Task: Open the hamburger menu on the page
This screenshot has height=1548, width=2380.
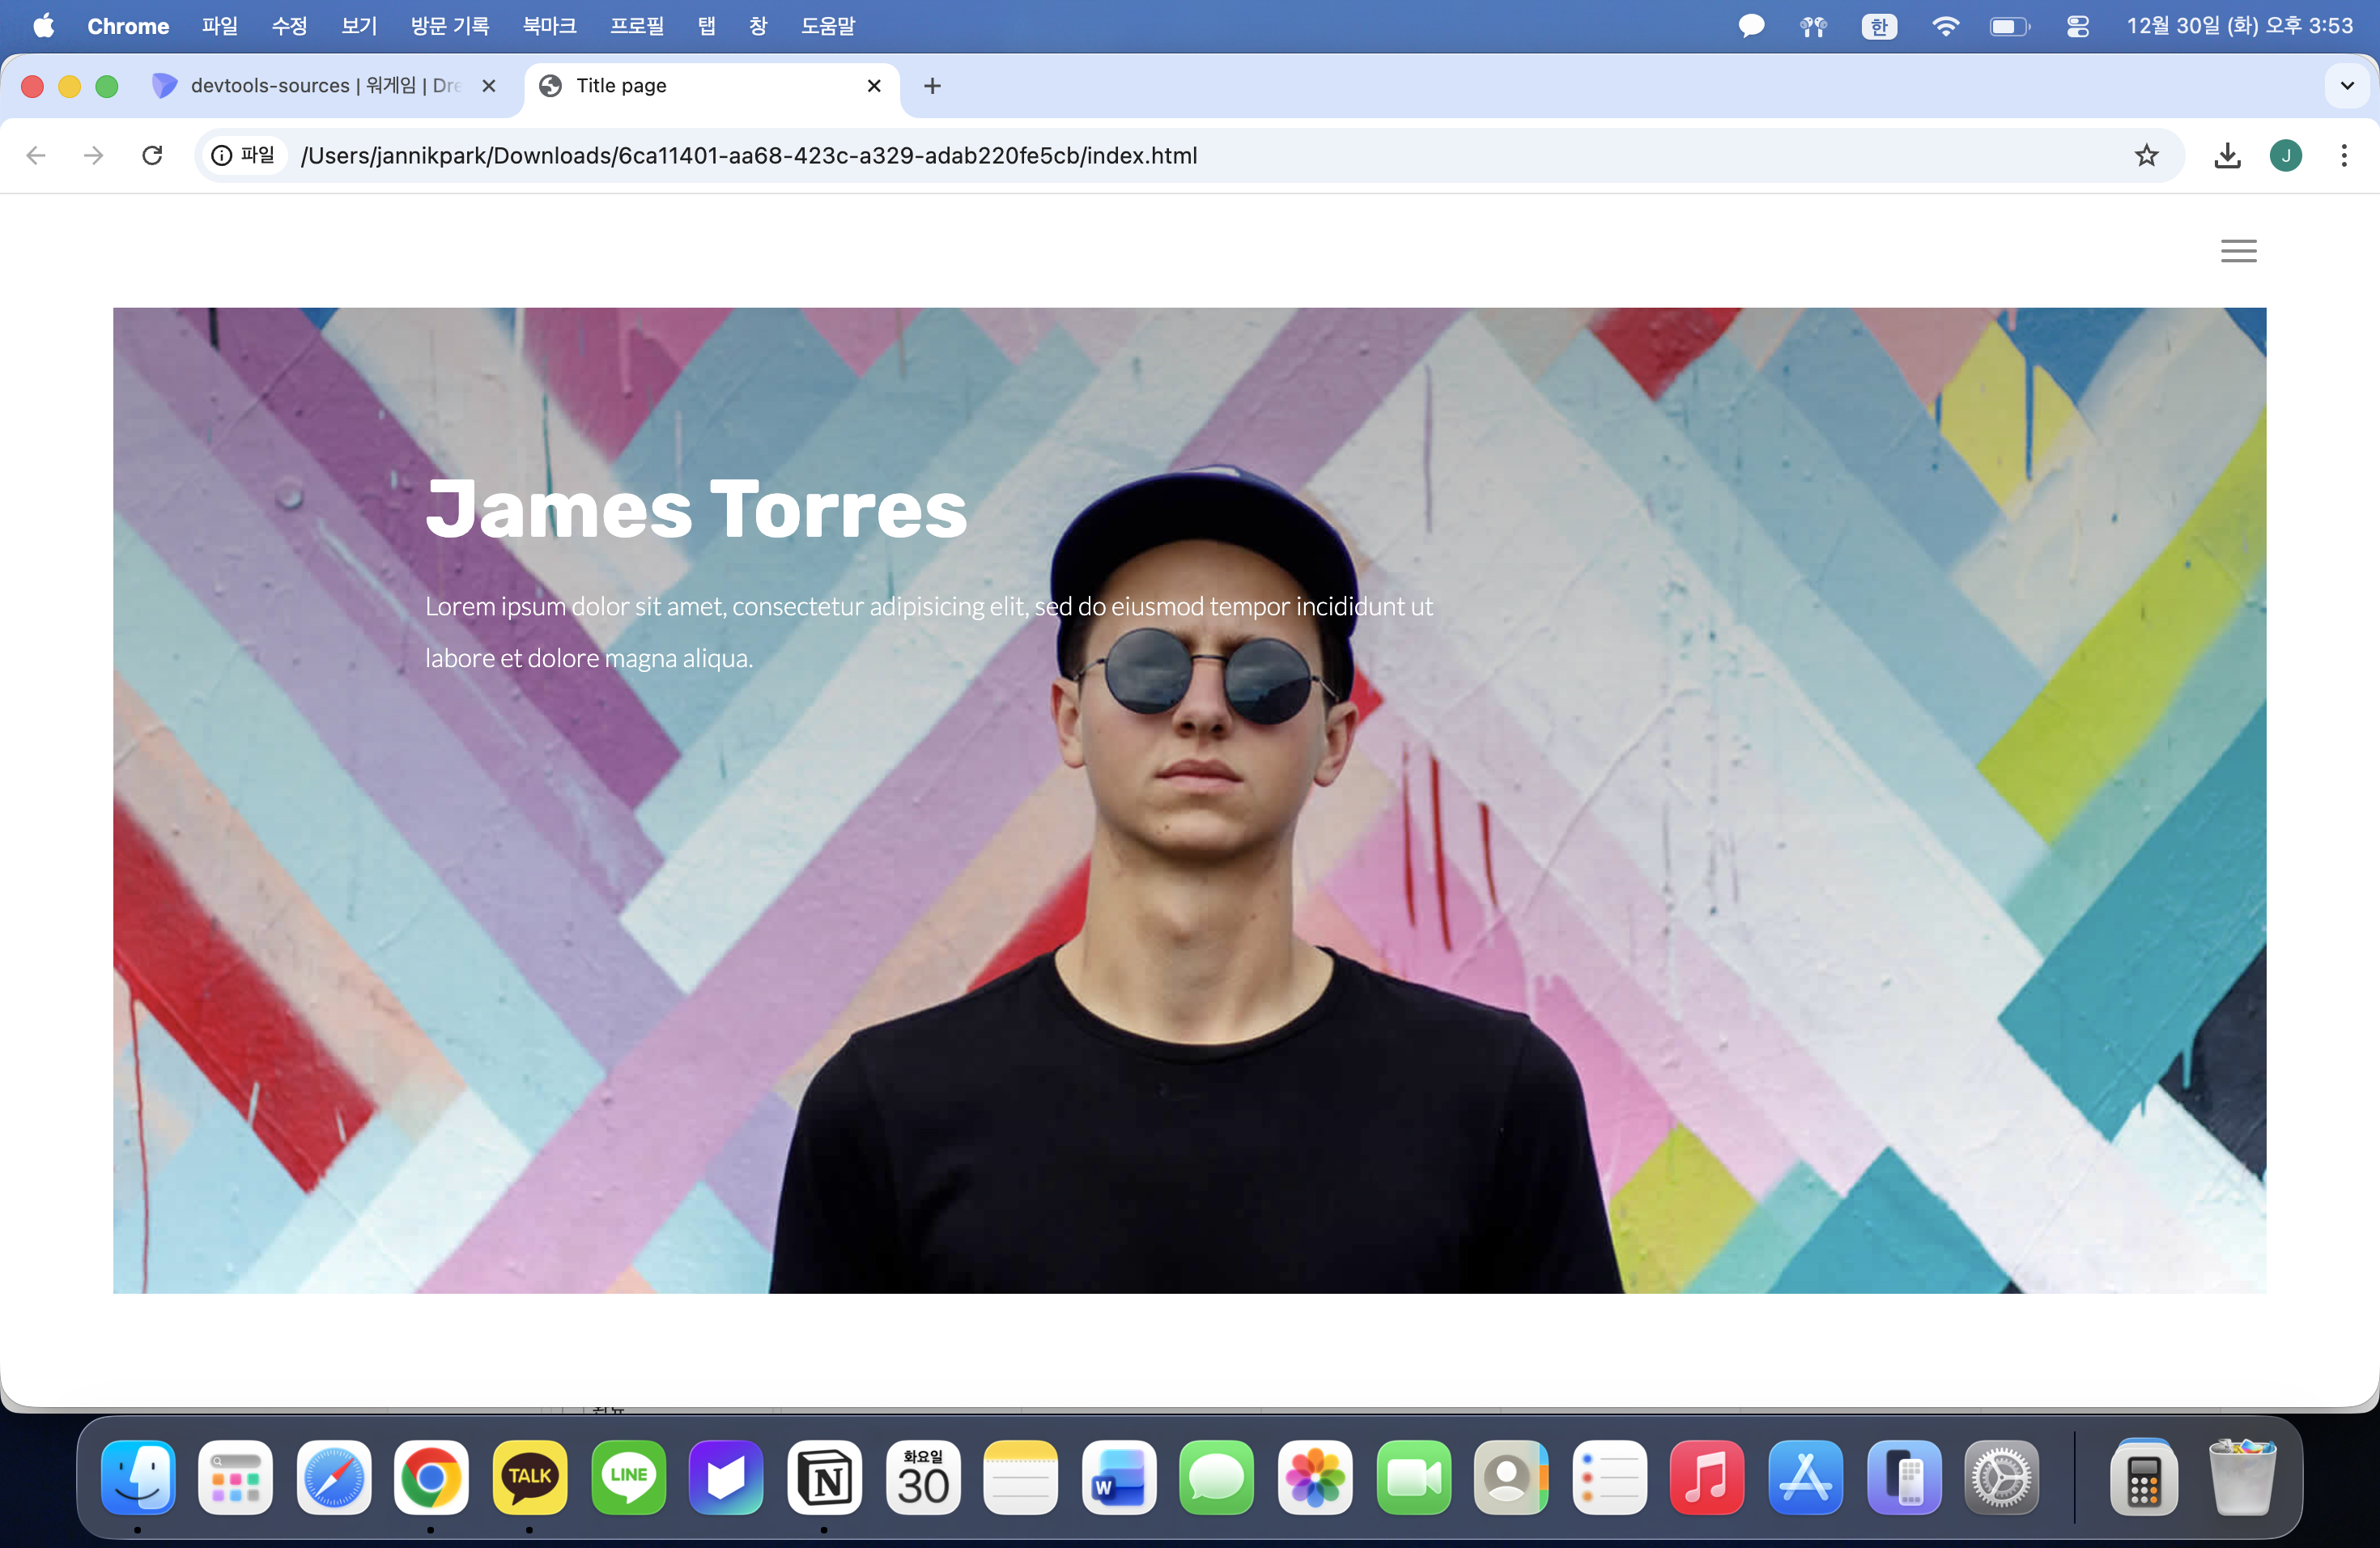Action: [x=2238, y=251]
